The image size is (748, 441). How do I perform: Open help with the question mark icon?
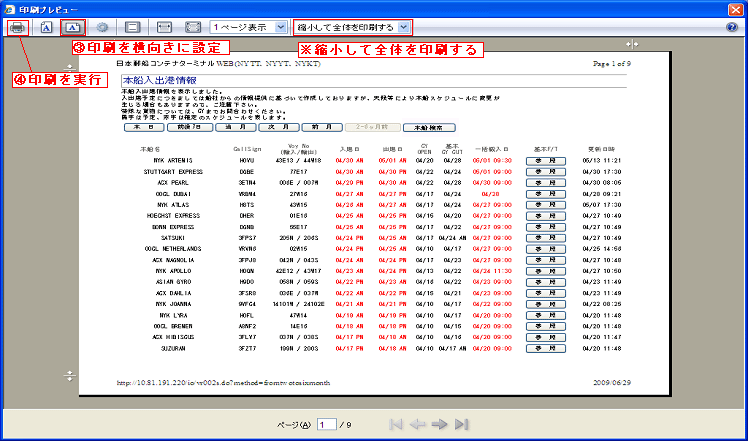(x=732, y=28)
